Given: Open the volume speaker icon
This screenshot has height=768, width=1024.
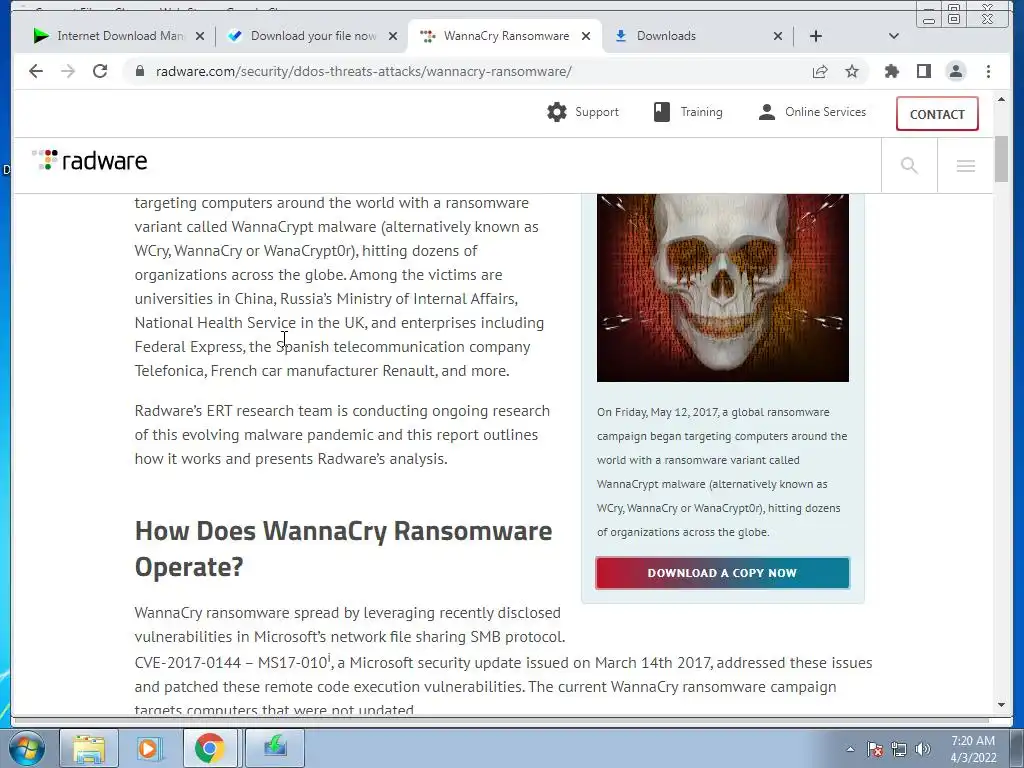Looking at the screenshot, I should pyautogui.click(x=922, y=749).
